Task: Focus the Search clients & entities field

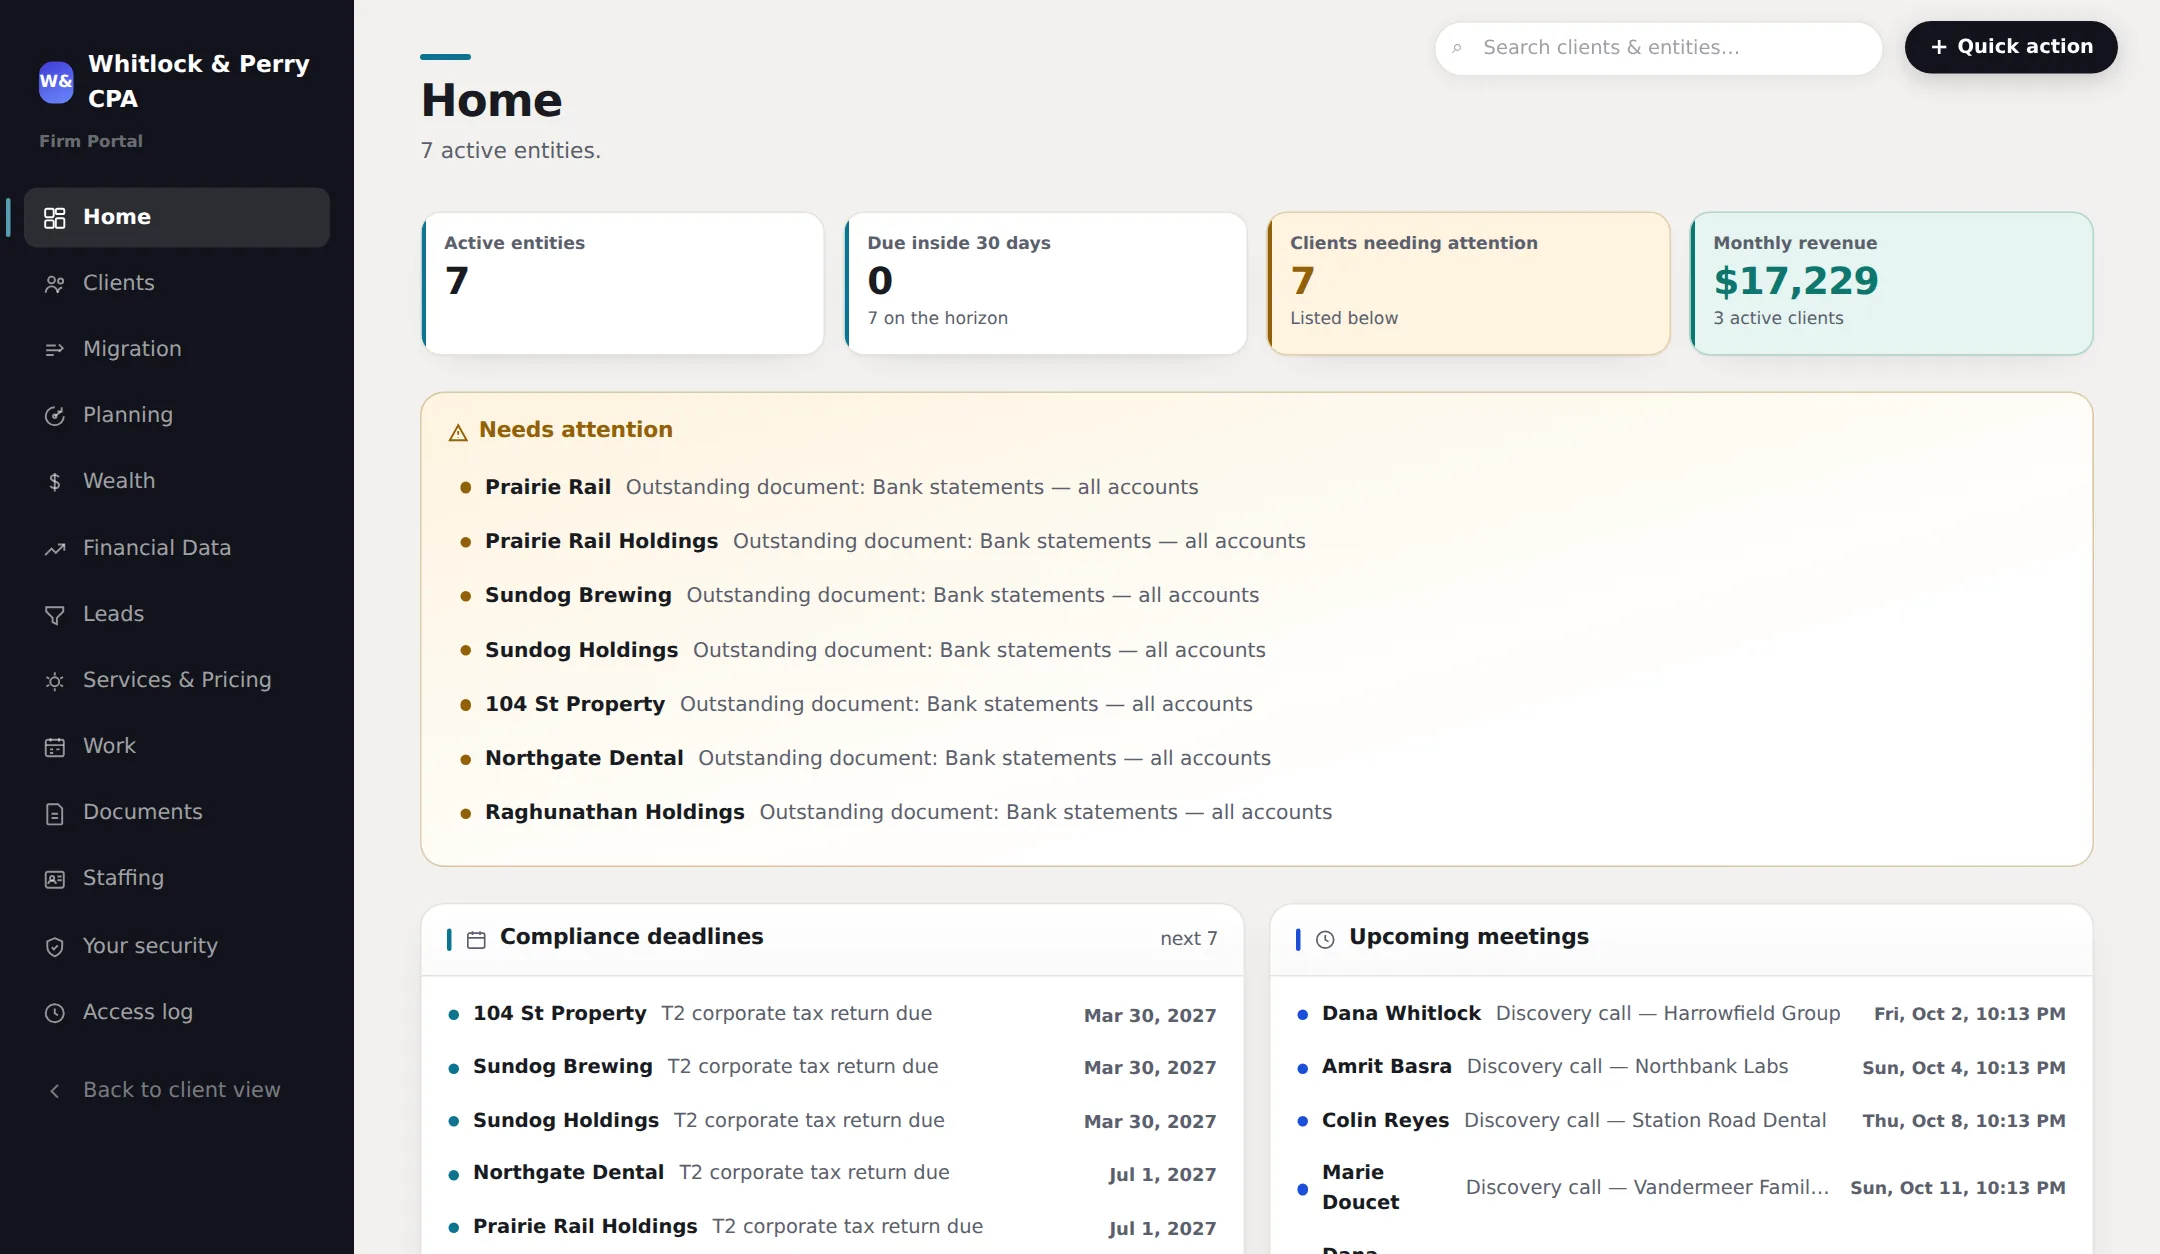Action: [1659, 48]
